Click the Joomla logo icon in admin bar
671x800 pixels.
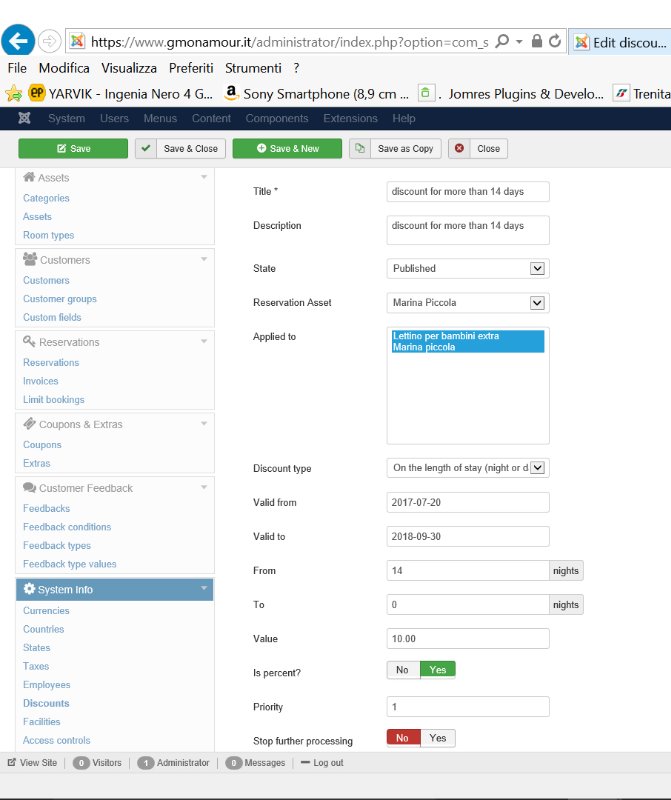[25, 118]
